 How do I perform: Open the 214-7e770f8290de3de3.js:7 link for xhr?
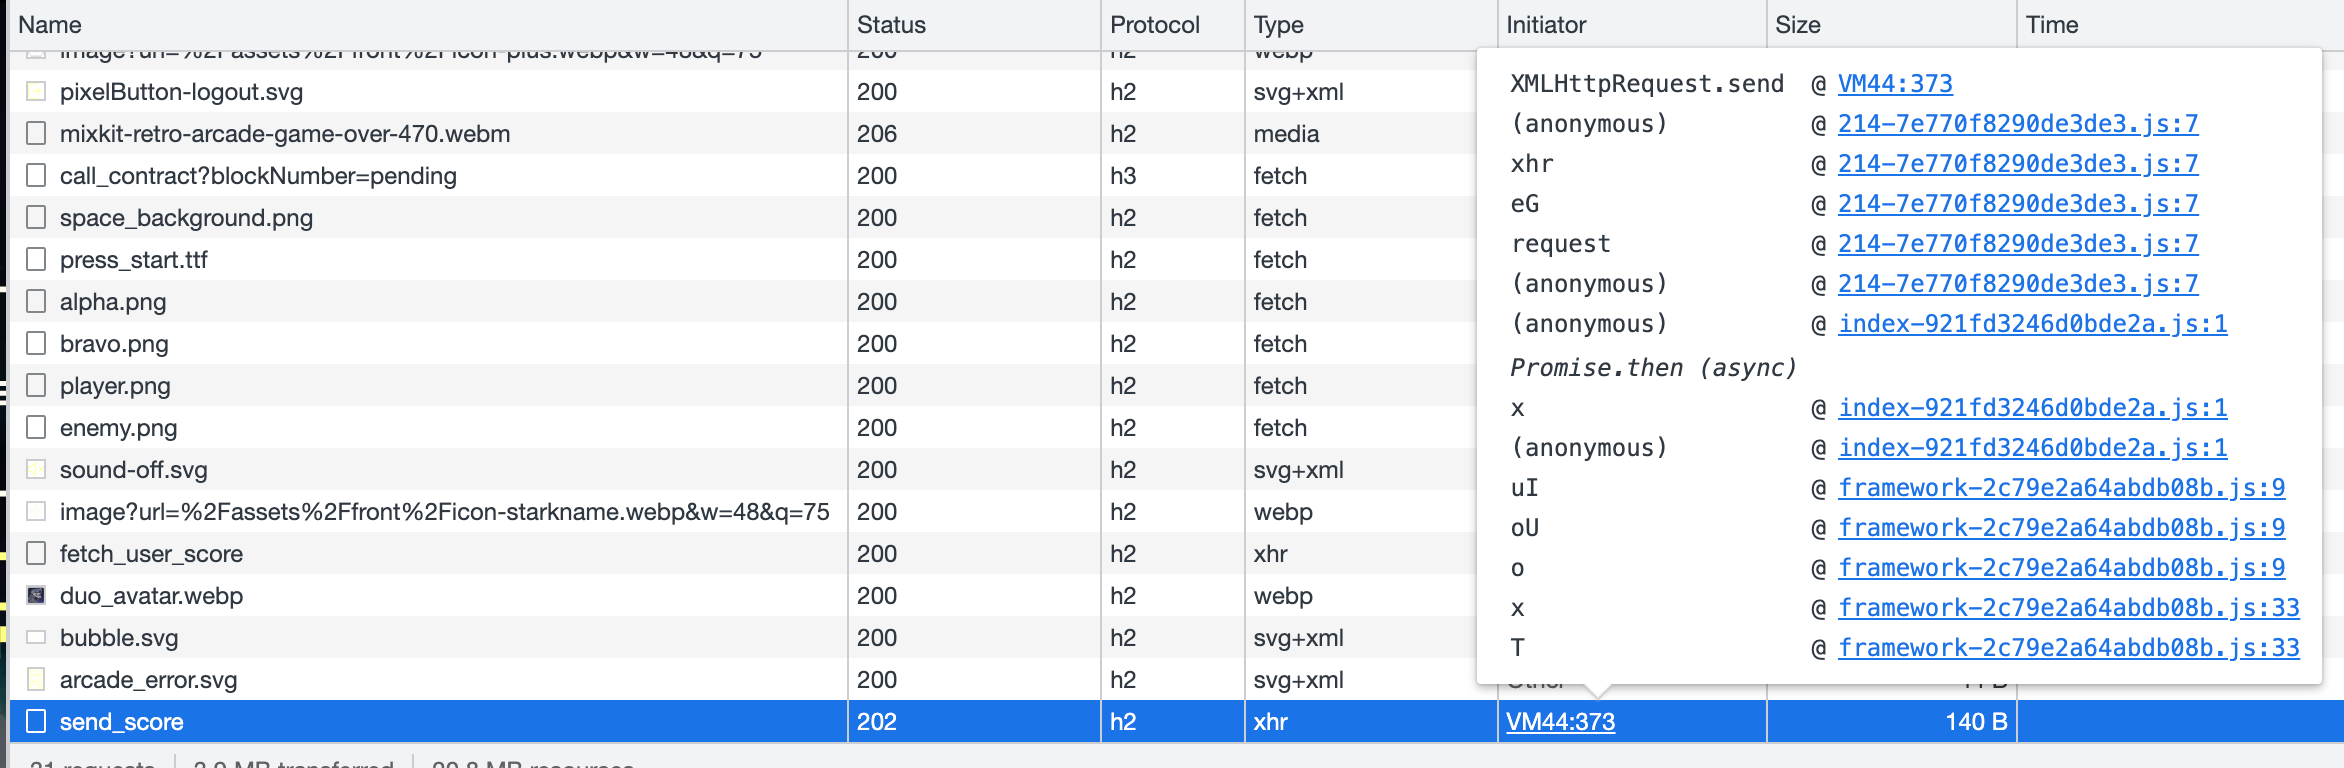[2018, 164]
